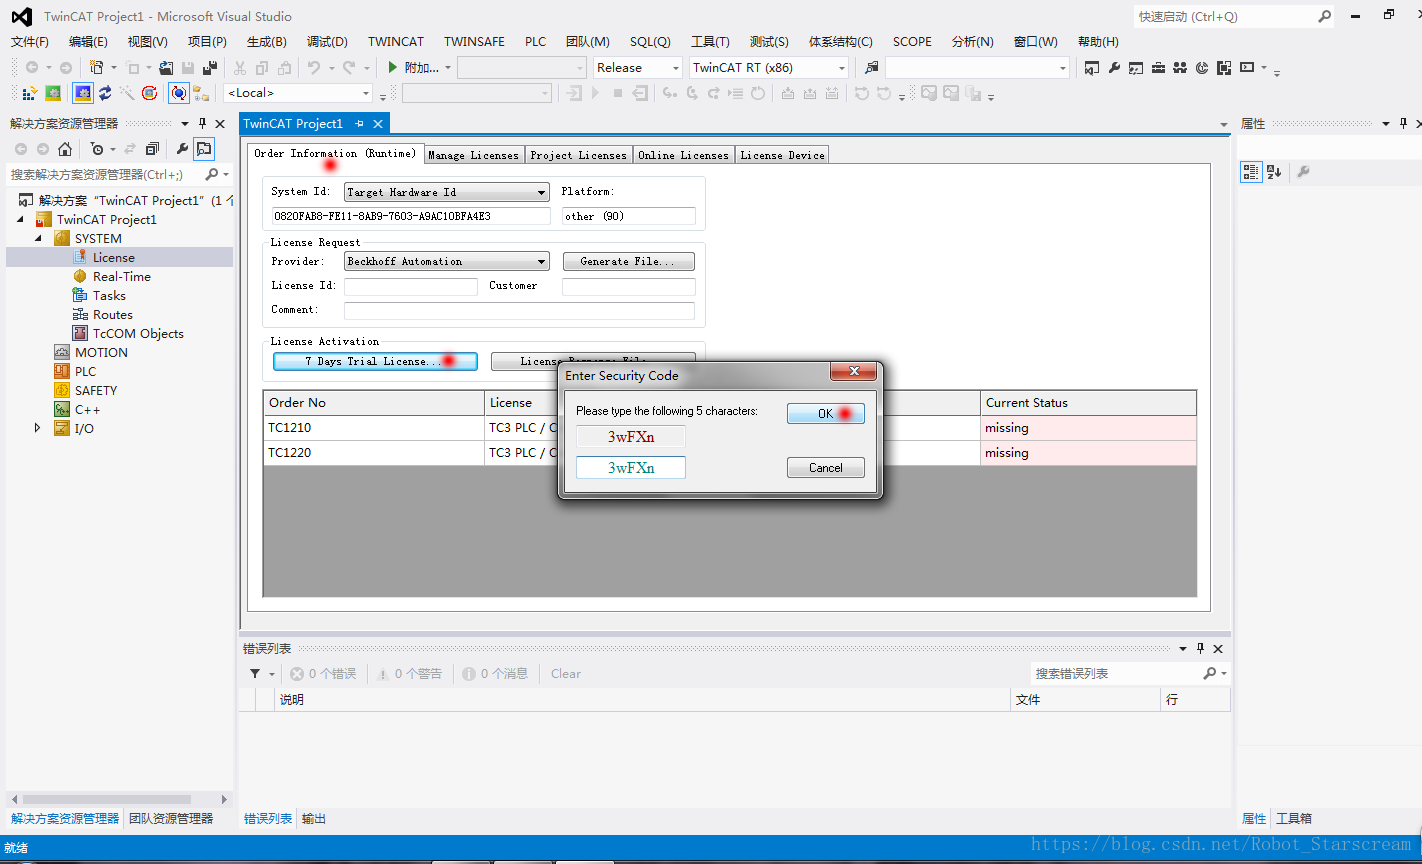1422x864 pixels.
Task: Click the security code input field
Action: tap(631, 468)
